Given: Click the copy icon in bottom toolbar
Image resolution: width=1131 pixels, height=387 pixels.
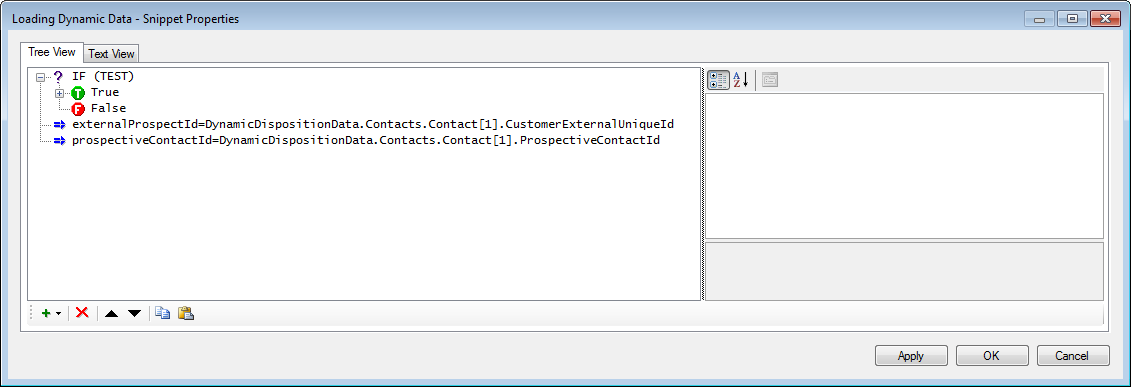Looking at the screenshot, I should (x=163, y=313).
